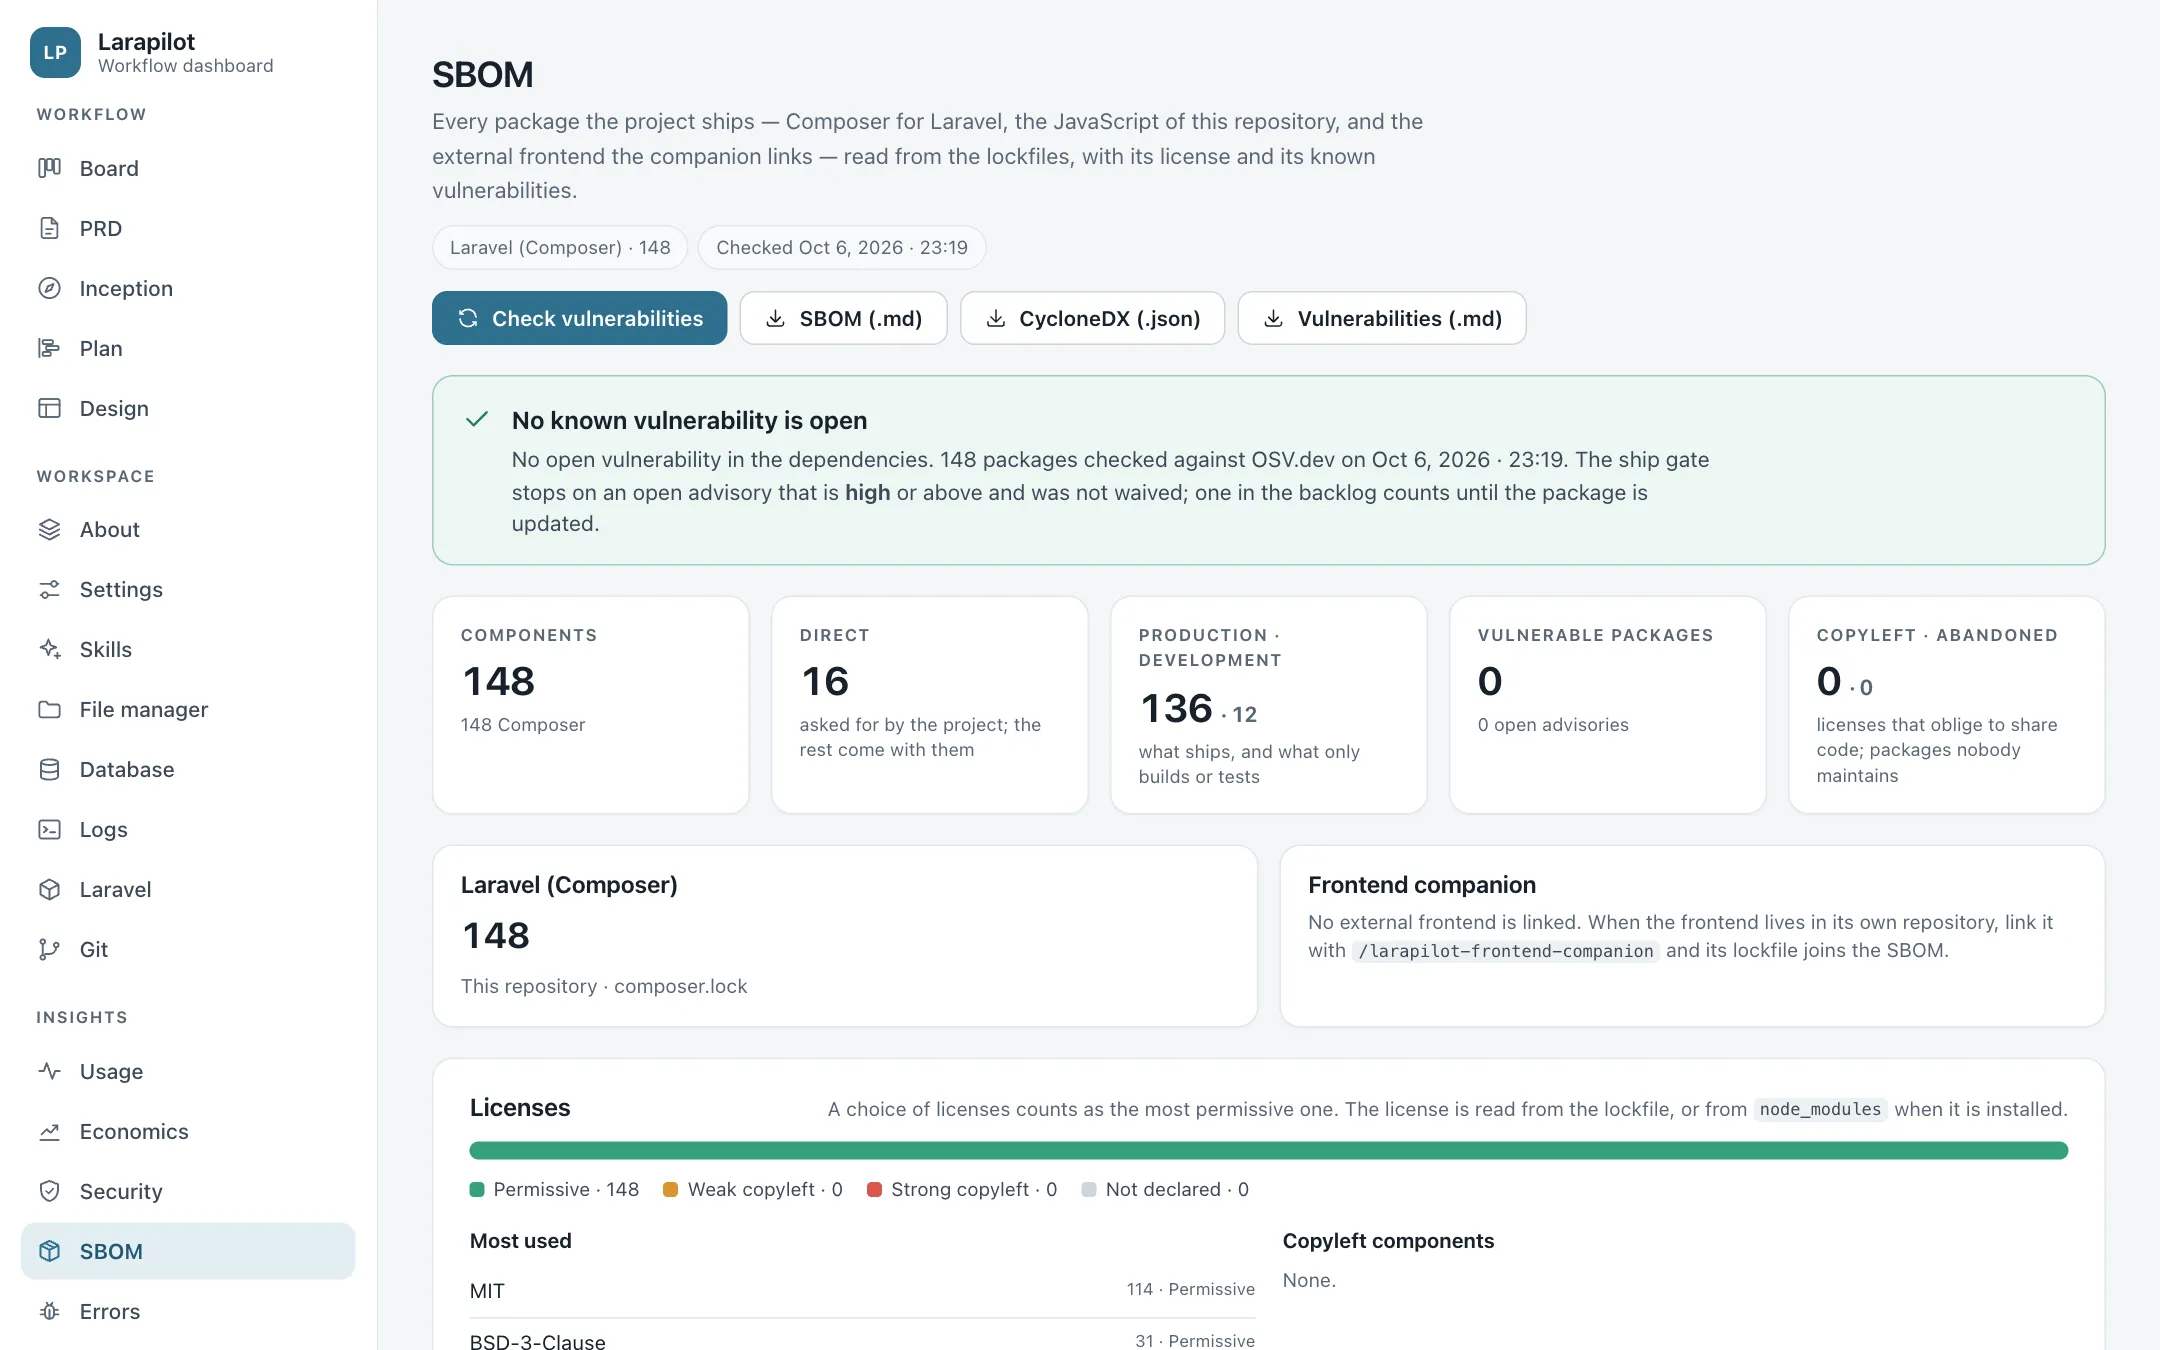2160x1350 pixels.
Task: Download CycloneDX (.json) export
Action: tap(1092, 318)
